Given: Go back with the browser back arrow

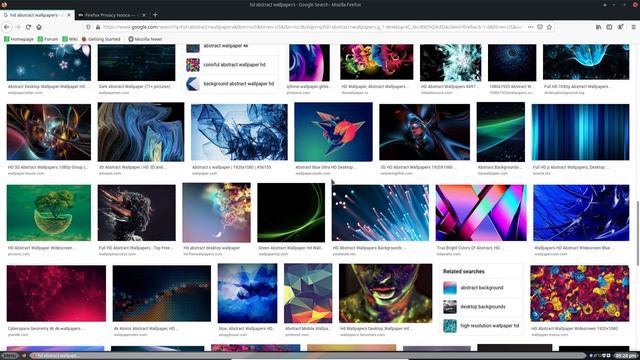Looking at the screenshot, I should point(7,27).
